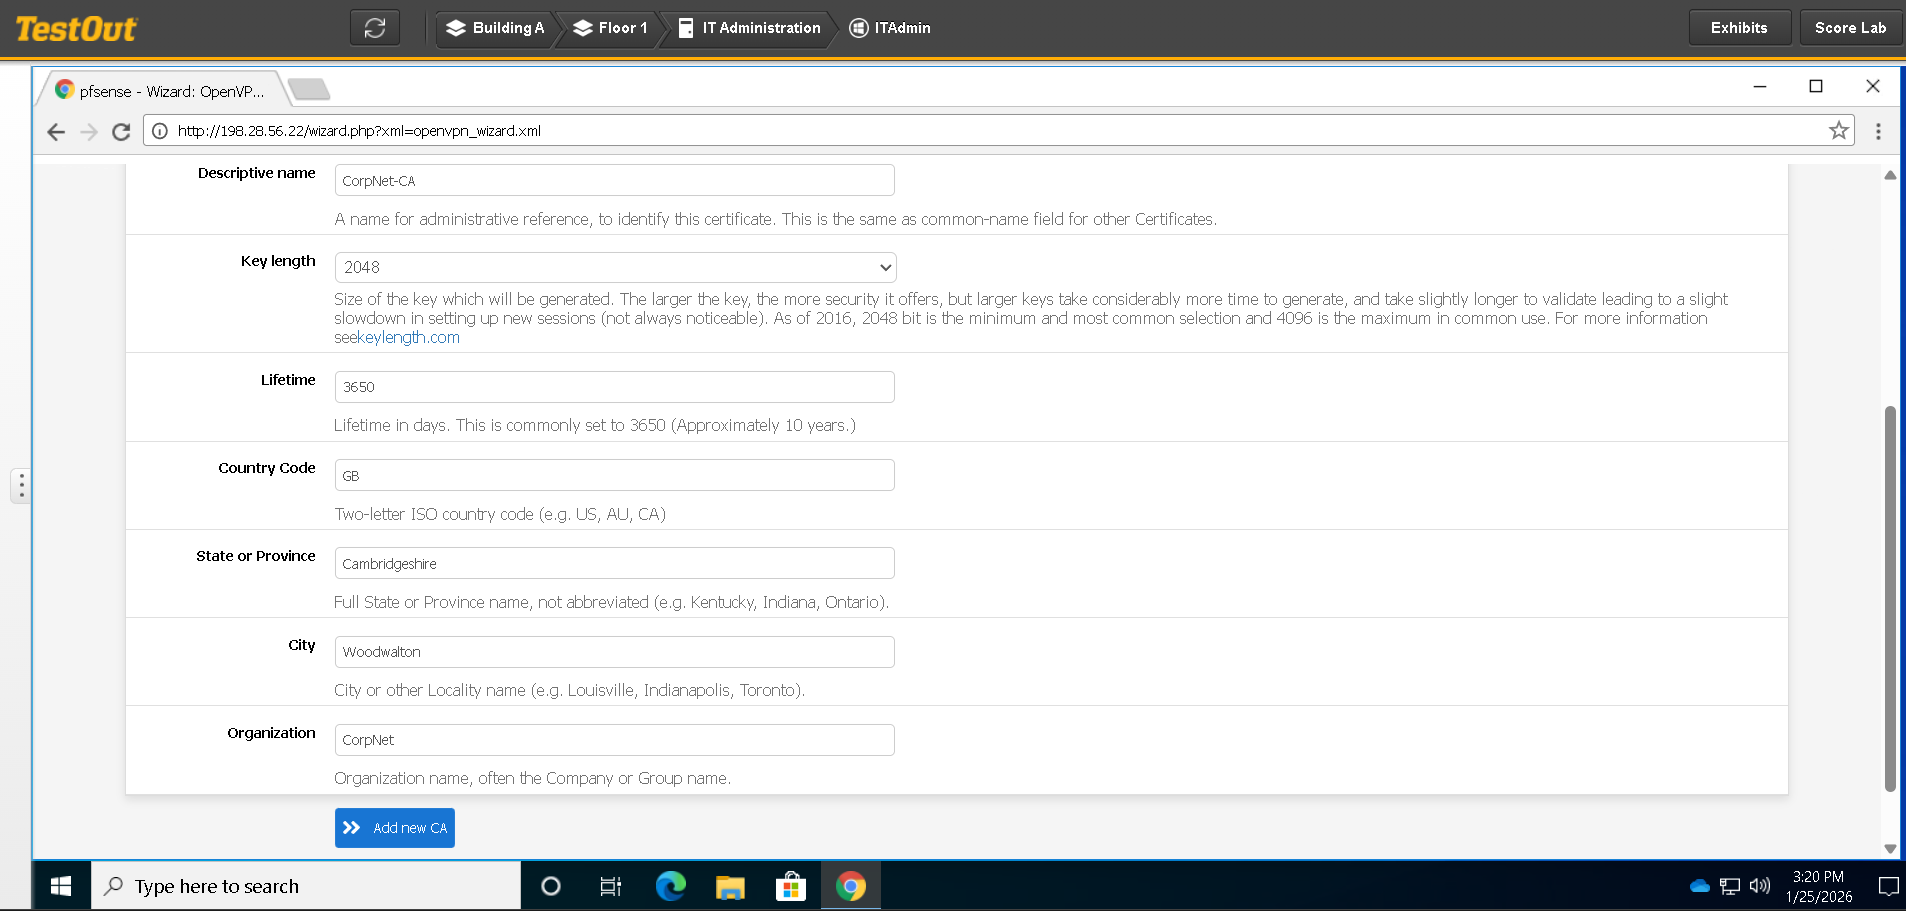The width and height of the screenshot is (1906, 911).
Task: Open Microsoft Store from taskbar
Action: [x=790, y=886]
